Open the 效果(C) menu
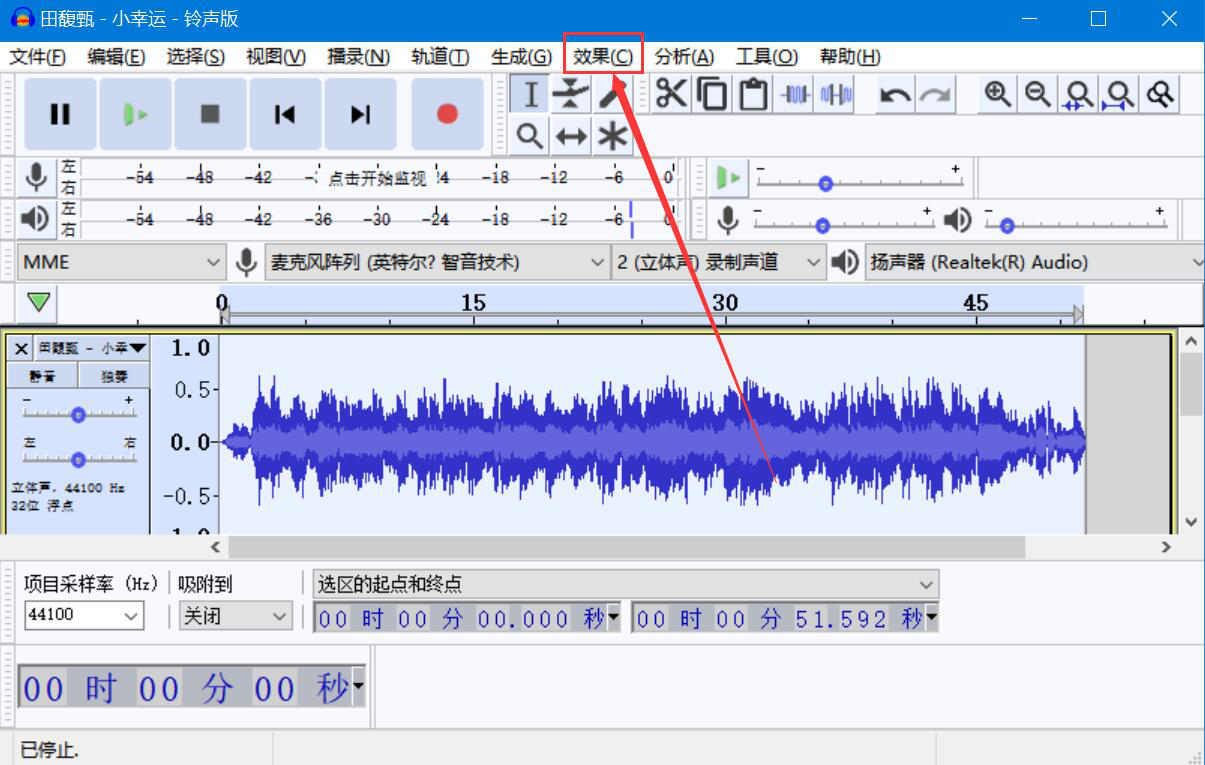Viewport: 1205px width, 765px height. (602, 57)
